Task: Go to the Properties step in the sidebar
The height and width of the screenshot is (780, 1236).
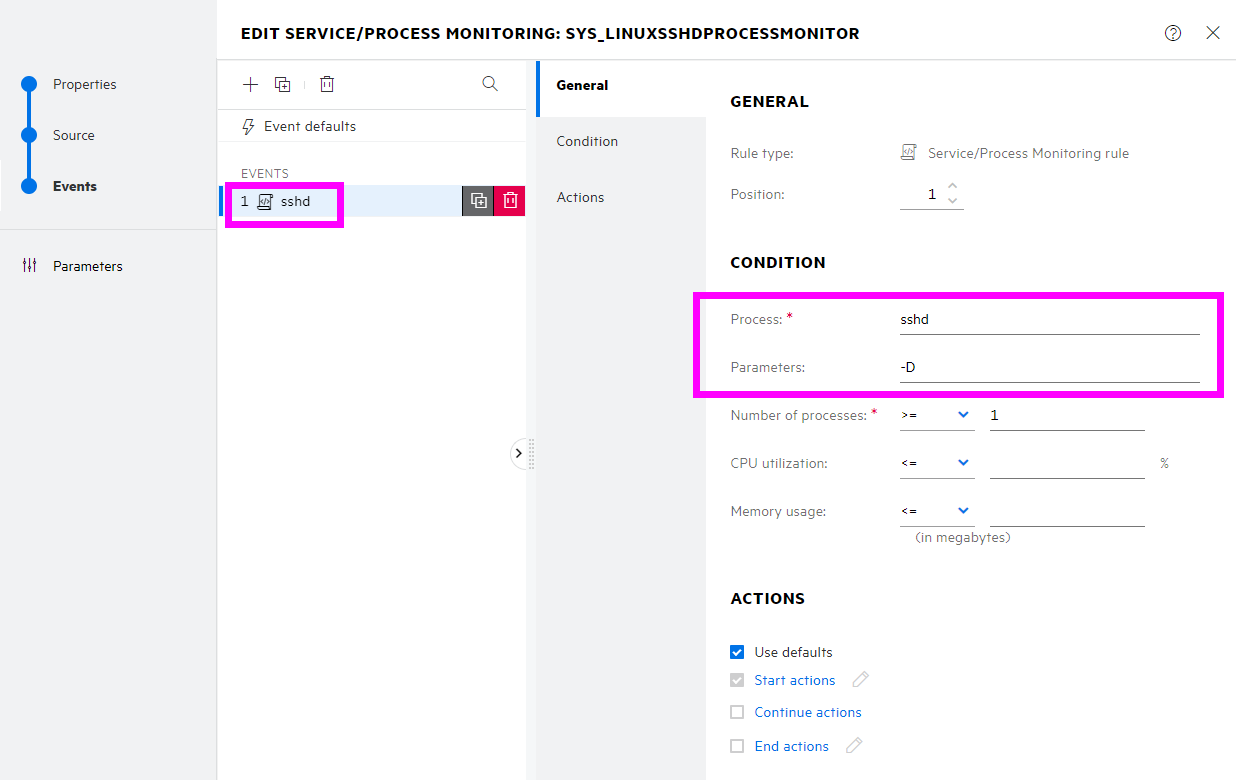Action: click(85, 84)
